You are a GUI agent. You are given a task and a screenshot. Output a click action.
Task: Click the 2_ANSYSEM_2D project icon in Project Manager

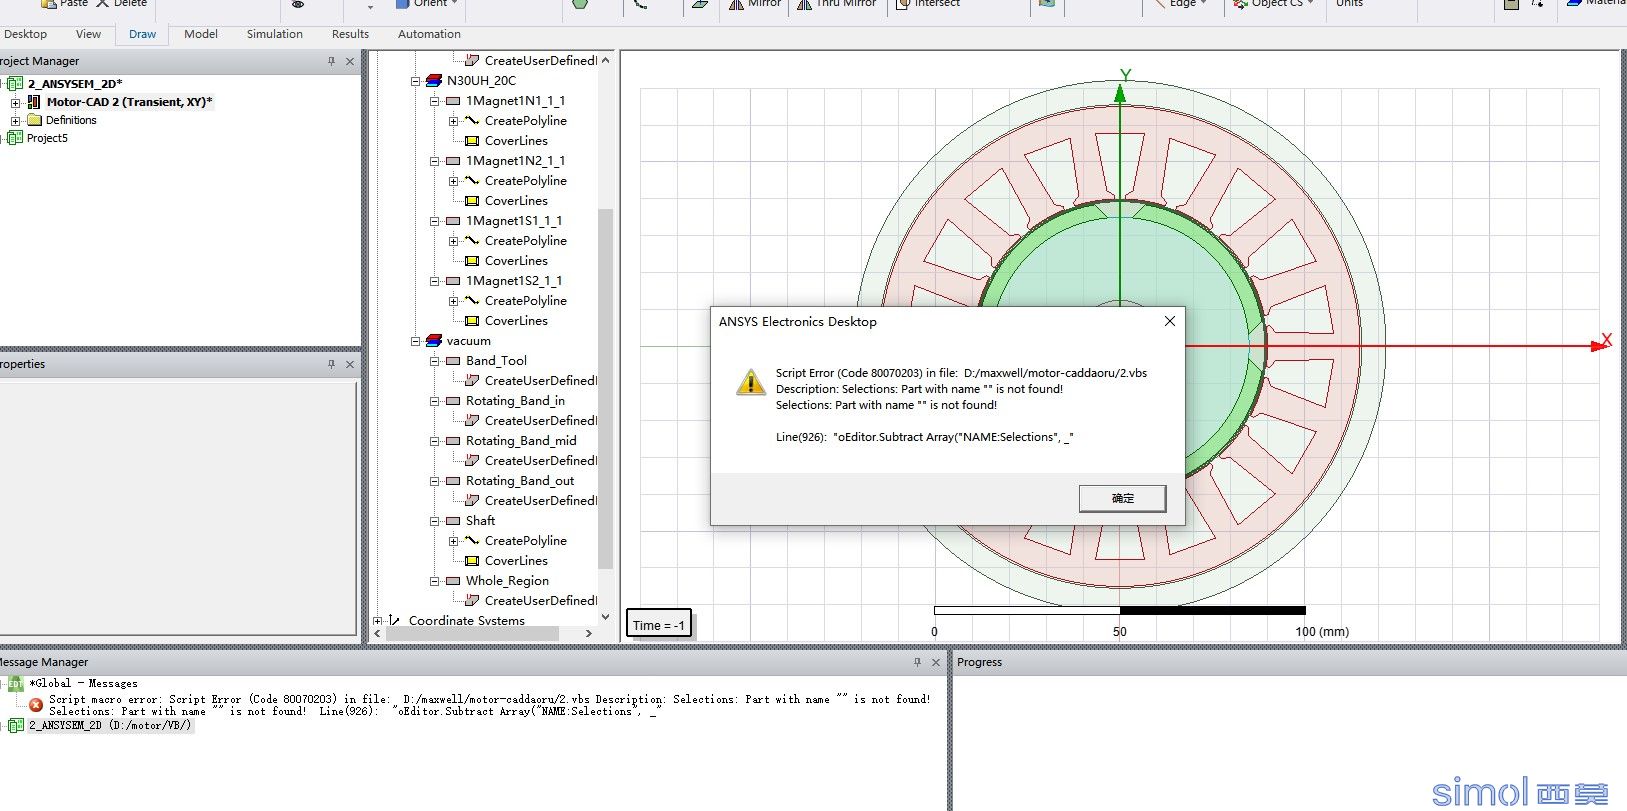pos(15,84)
